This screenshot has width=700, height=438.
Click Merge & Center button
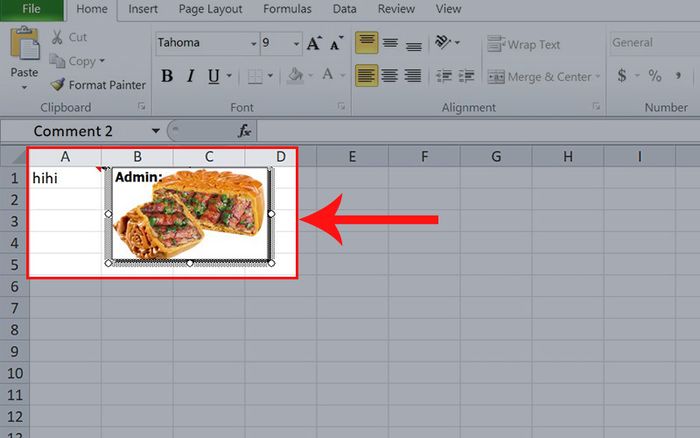539,77
